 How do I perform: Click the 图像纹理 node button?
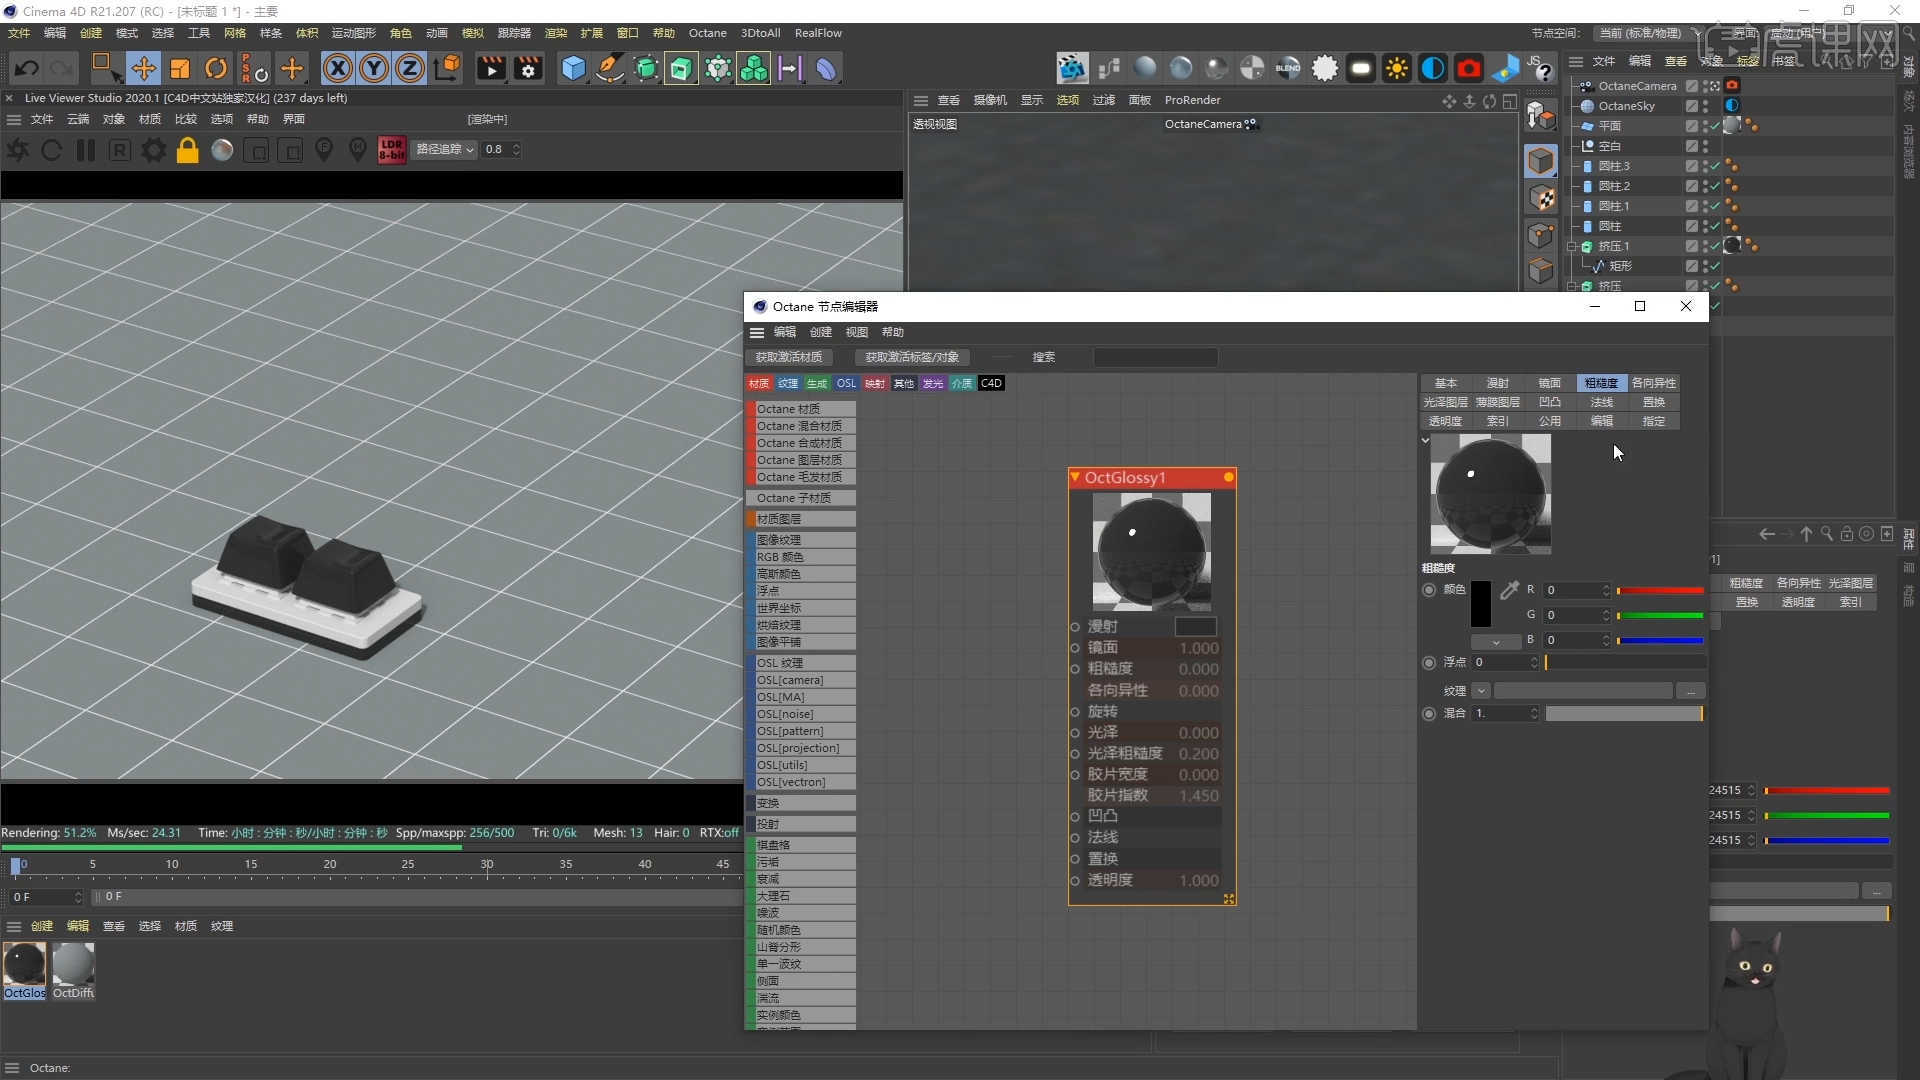point(800,540)
